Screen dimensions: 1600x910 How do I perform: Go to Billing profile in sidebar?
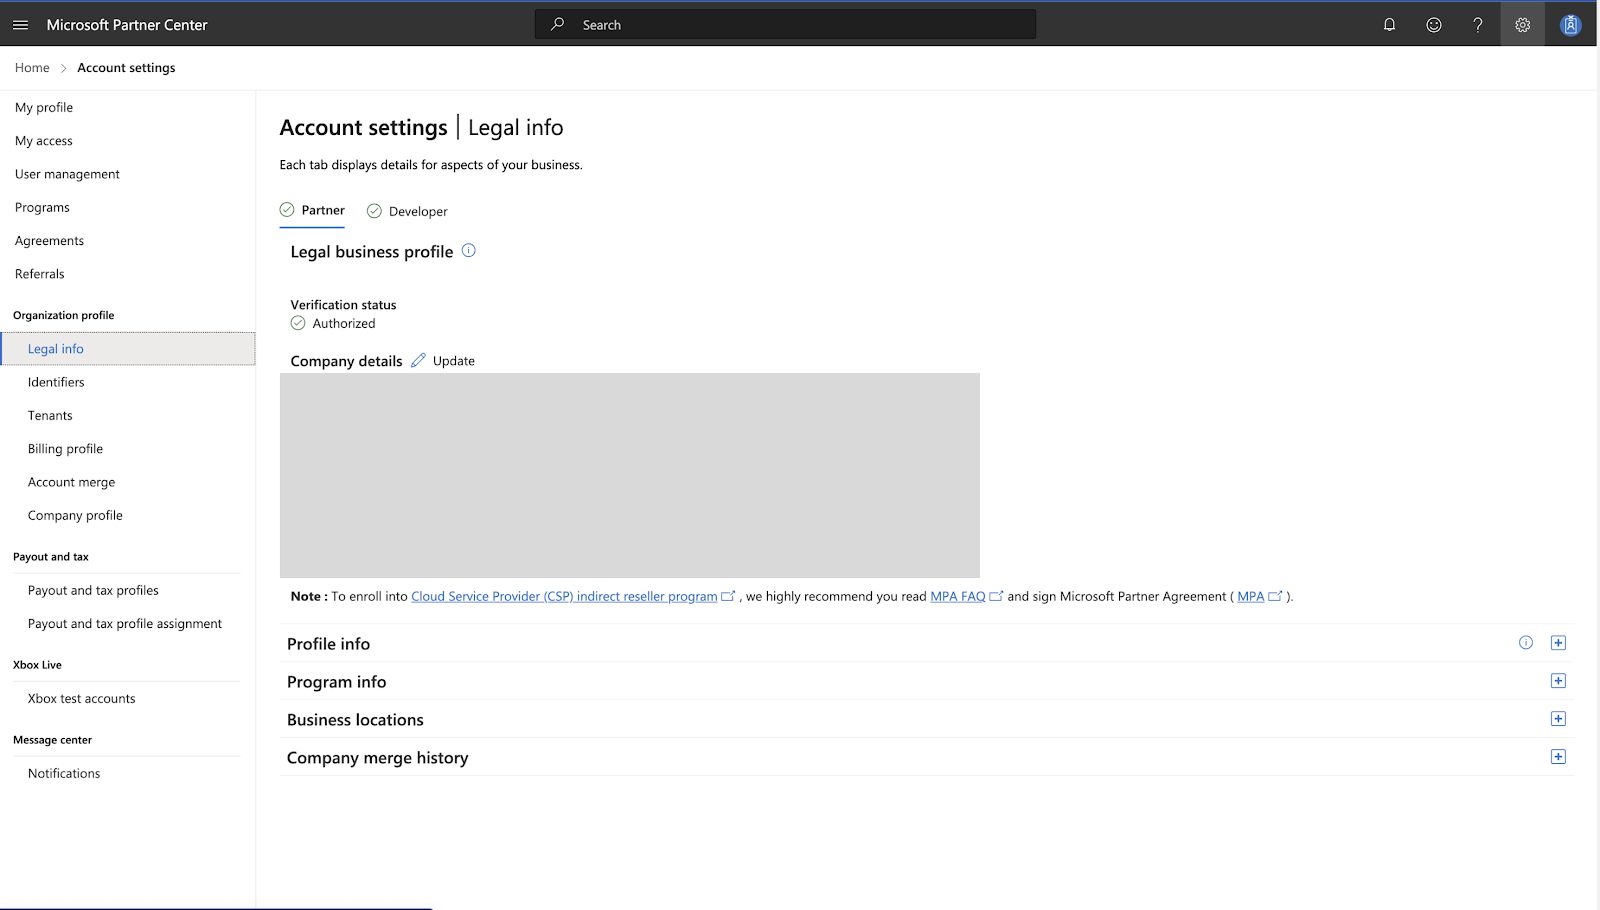[65, 449]
